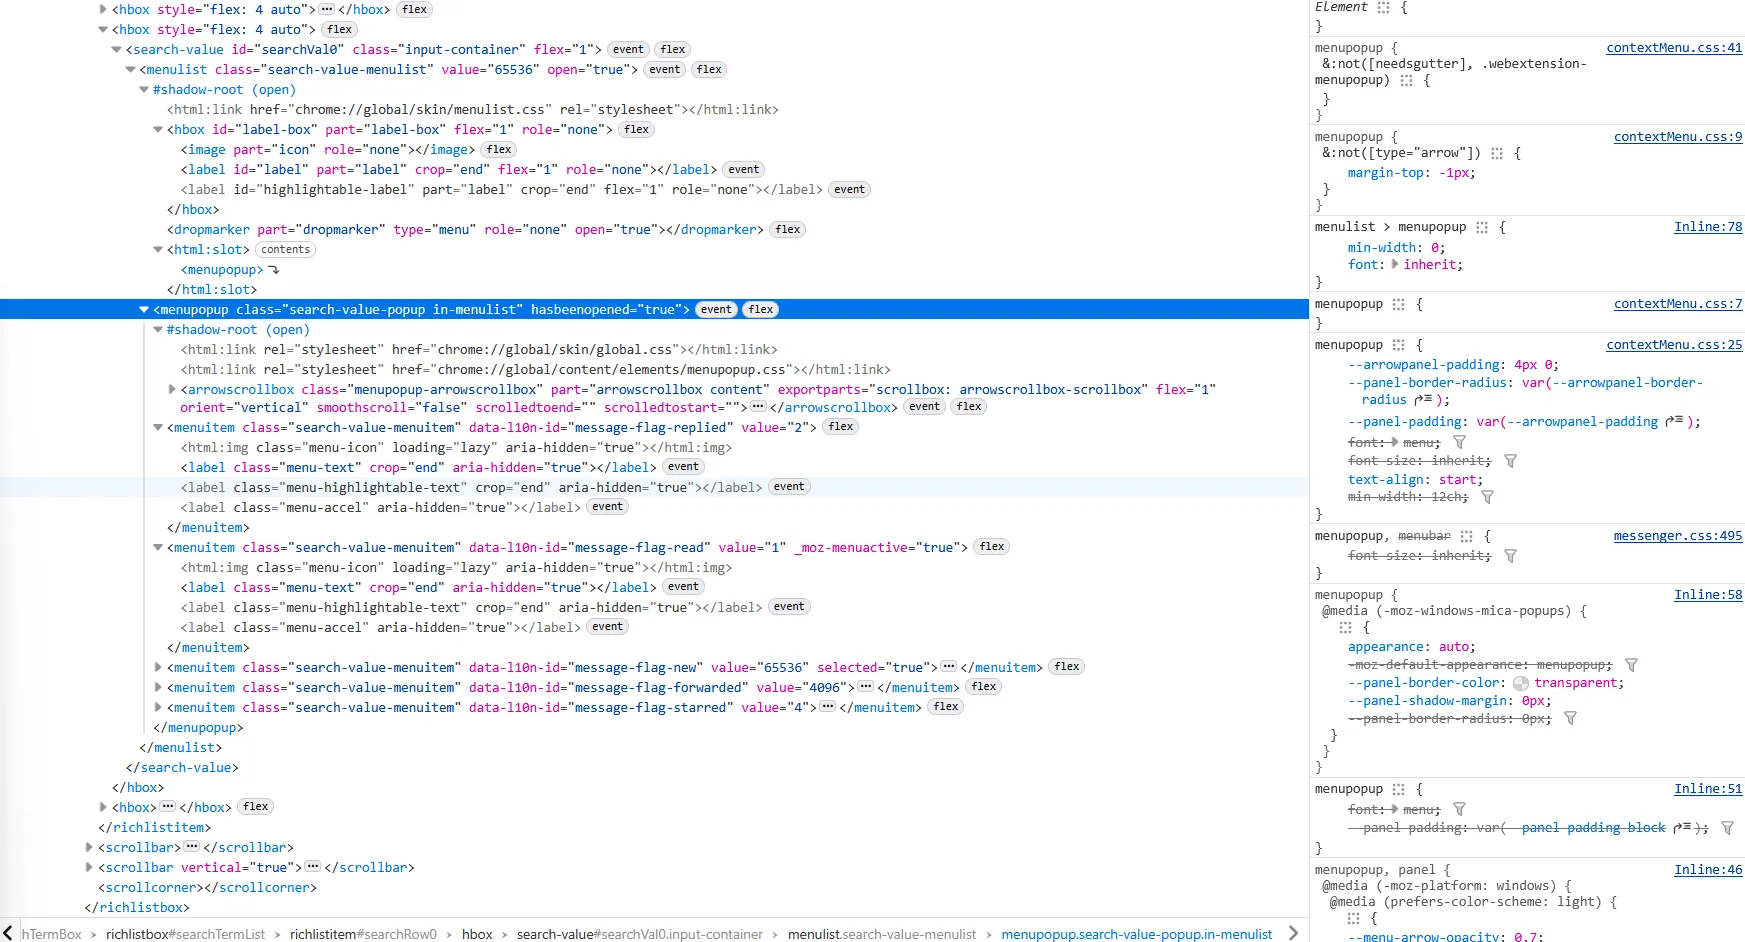The width and height of the screenshot is (1745, 942).
Task: Open the contextMenu.css:41 source link
Action: tap(1673, 48)
